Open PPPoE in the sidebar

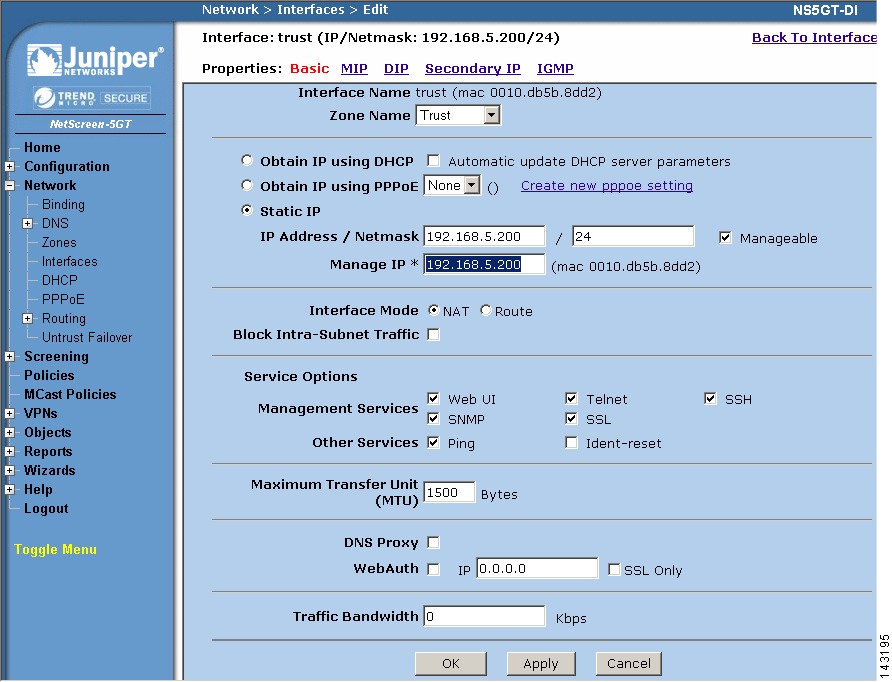(x=63, y=299)
